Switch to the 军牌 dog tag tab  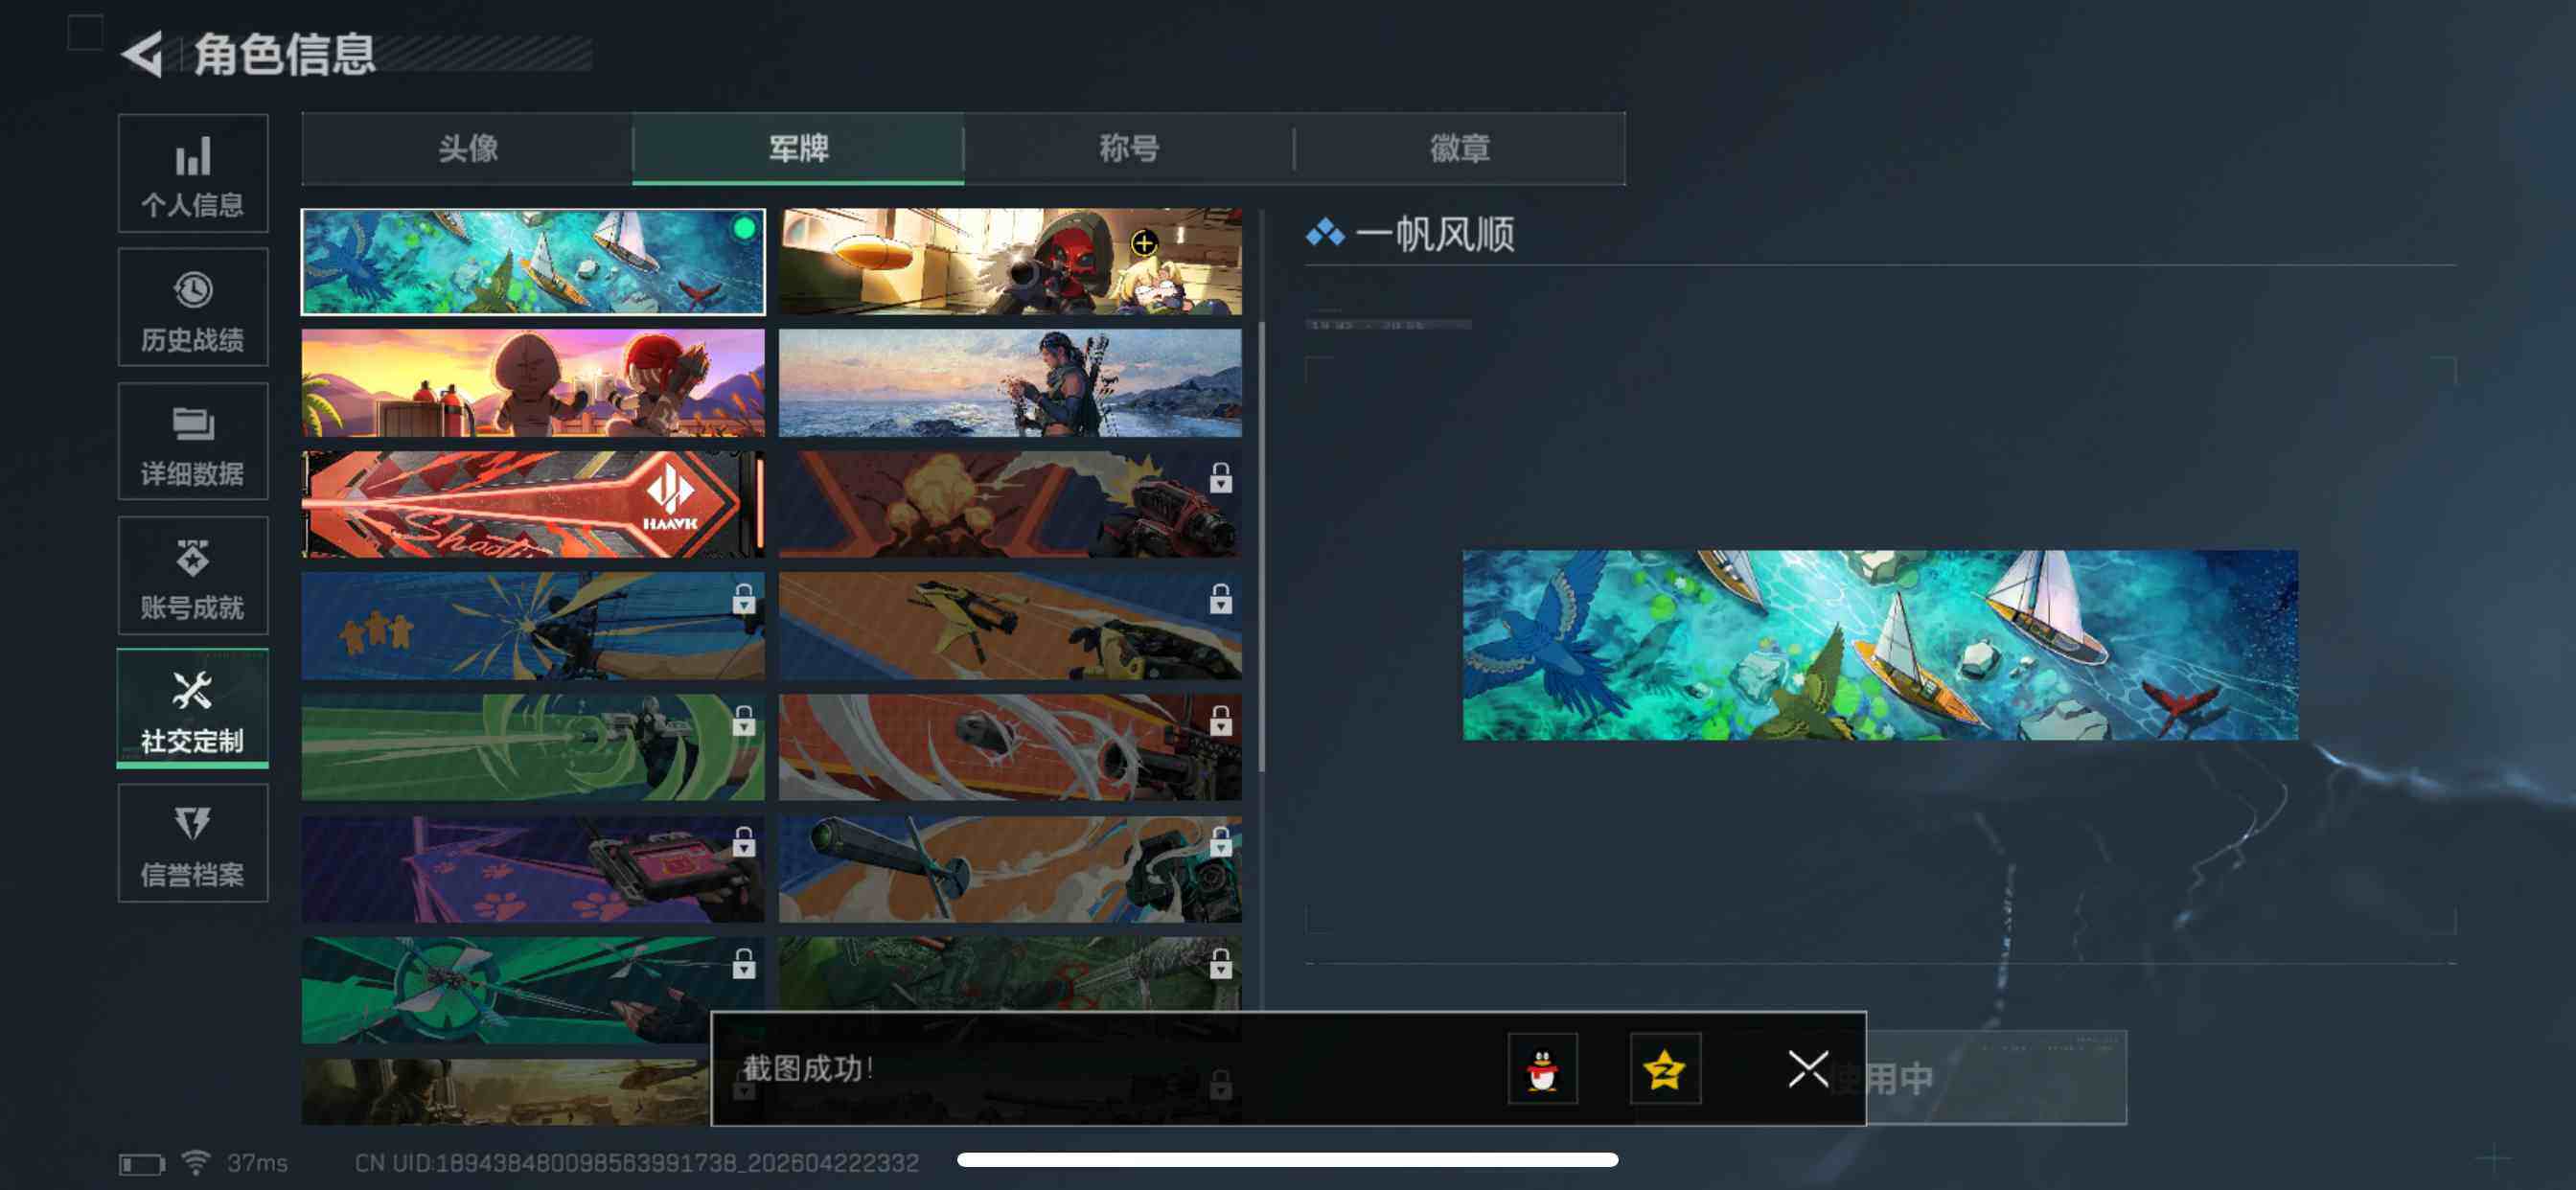click(798, 148)
